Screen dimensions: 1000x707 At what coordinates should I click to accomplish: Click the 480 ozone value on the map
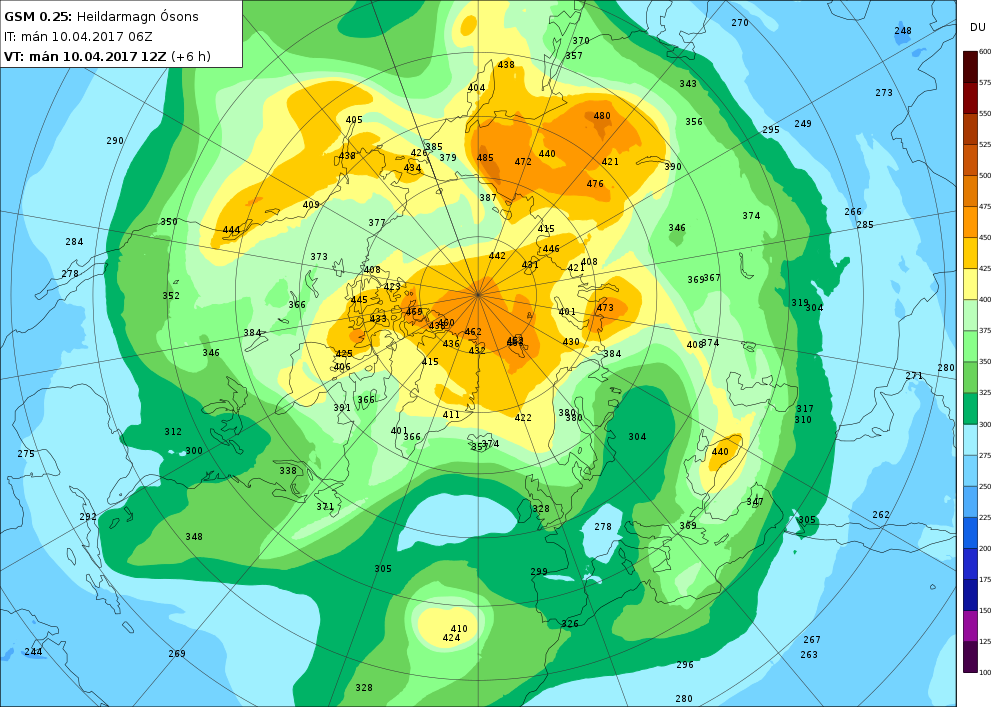(602, 116)
